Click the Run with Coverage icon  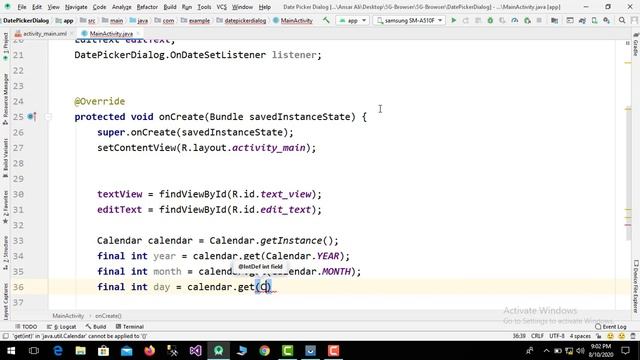coord(502,20)
